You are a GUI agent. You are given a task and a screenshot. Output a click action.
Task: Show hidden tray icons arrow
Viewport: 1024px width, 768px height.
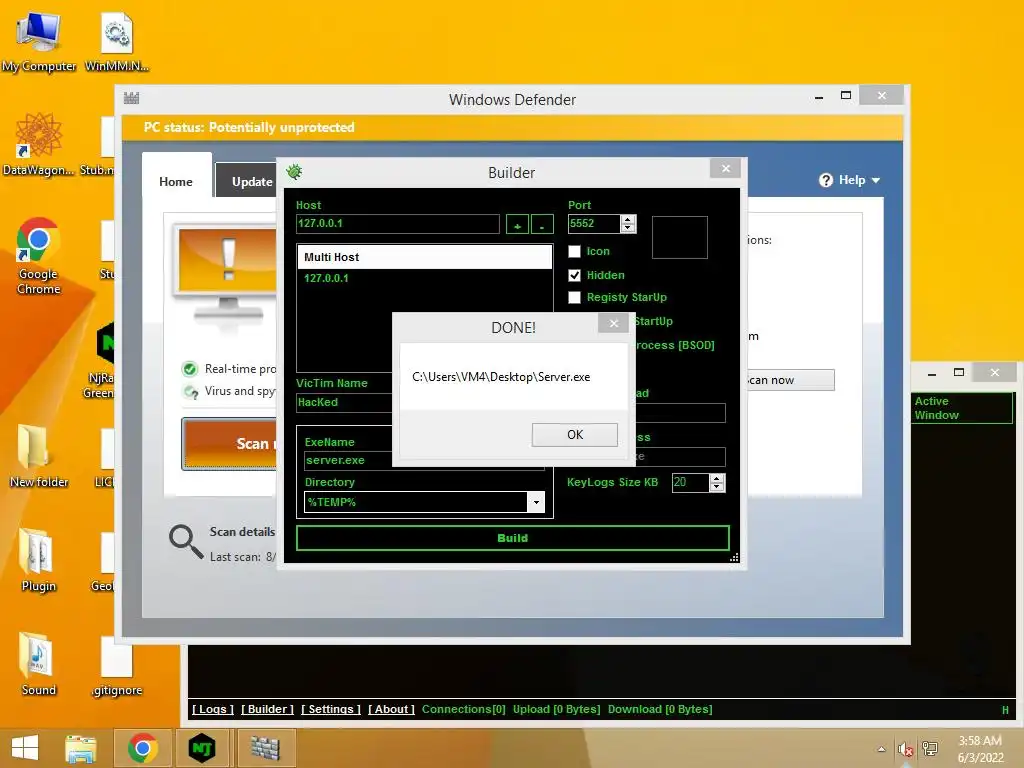point(882,749)
